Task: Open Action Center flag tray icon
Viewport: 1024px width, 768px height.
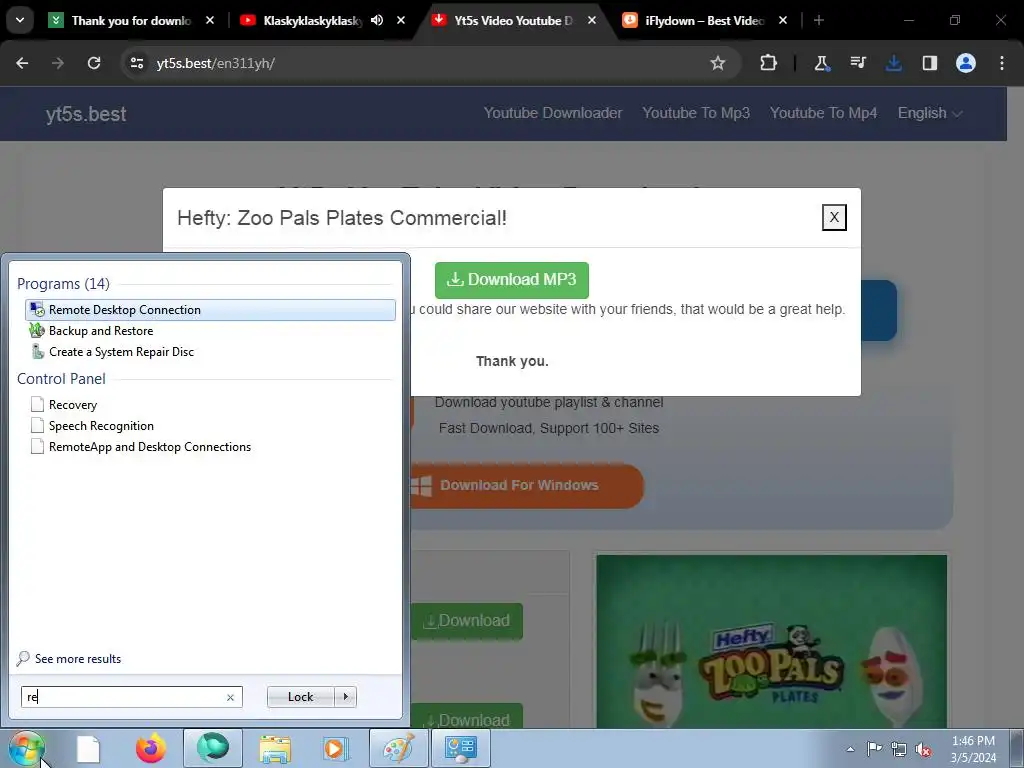Action: coord(874,749)
